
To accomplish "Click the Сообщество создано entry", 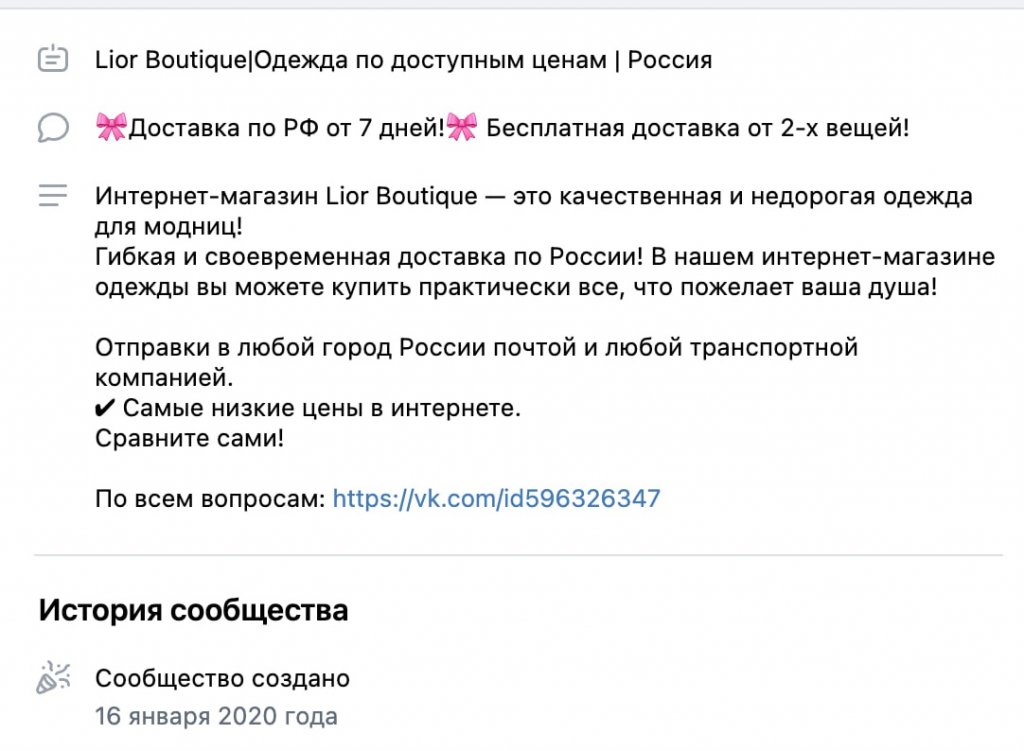I will pyautogui.click(x=222, y=679).
